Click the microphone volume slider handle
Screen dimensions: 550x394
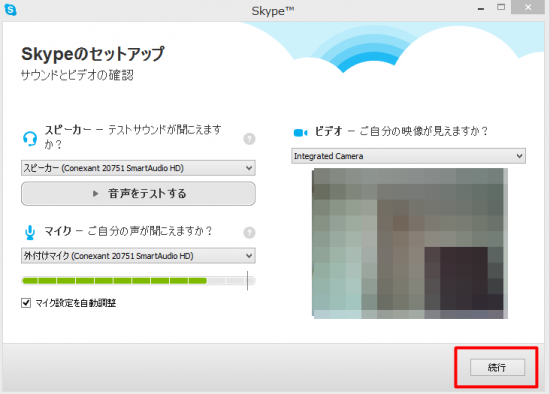click(x=248, y=281)
